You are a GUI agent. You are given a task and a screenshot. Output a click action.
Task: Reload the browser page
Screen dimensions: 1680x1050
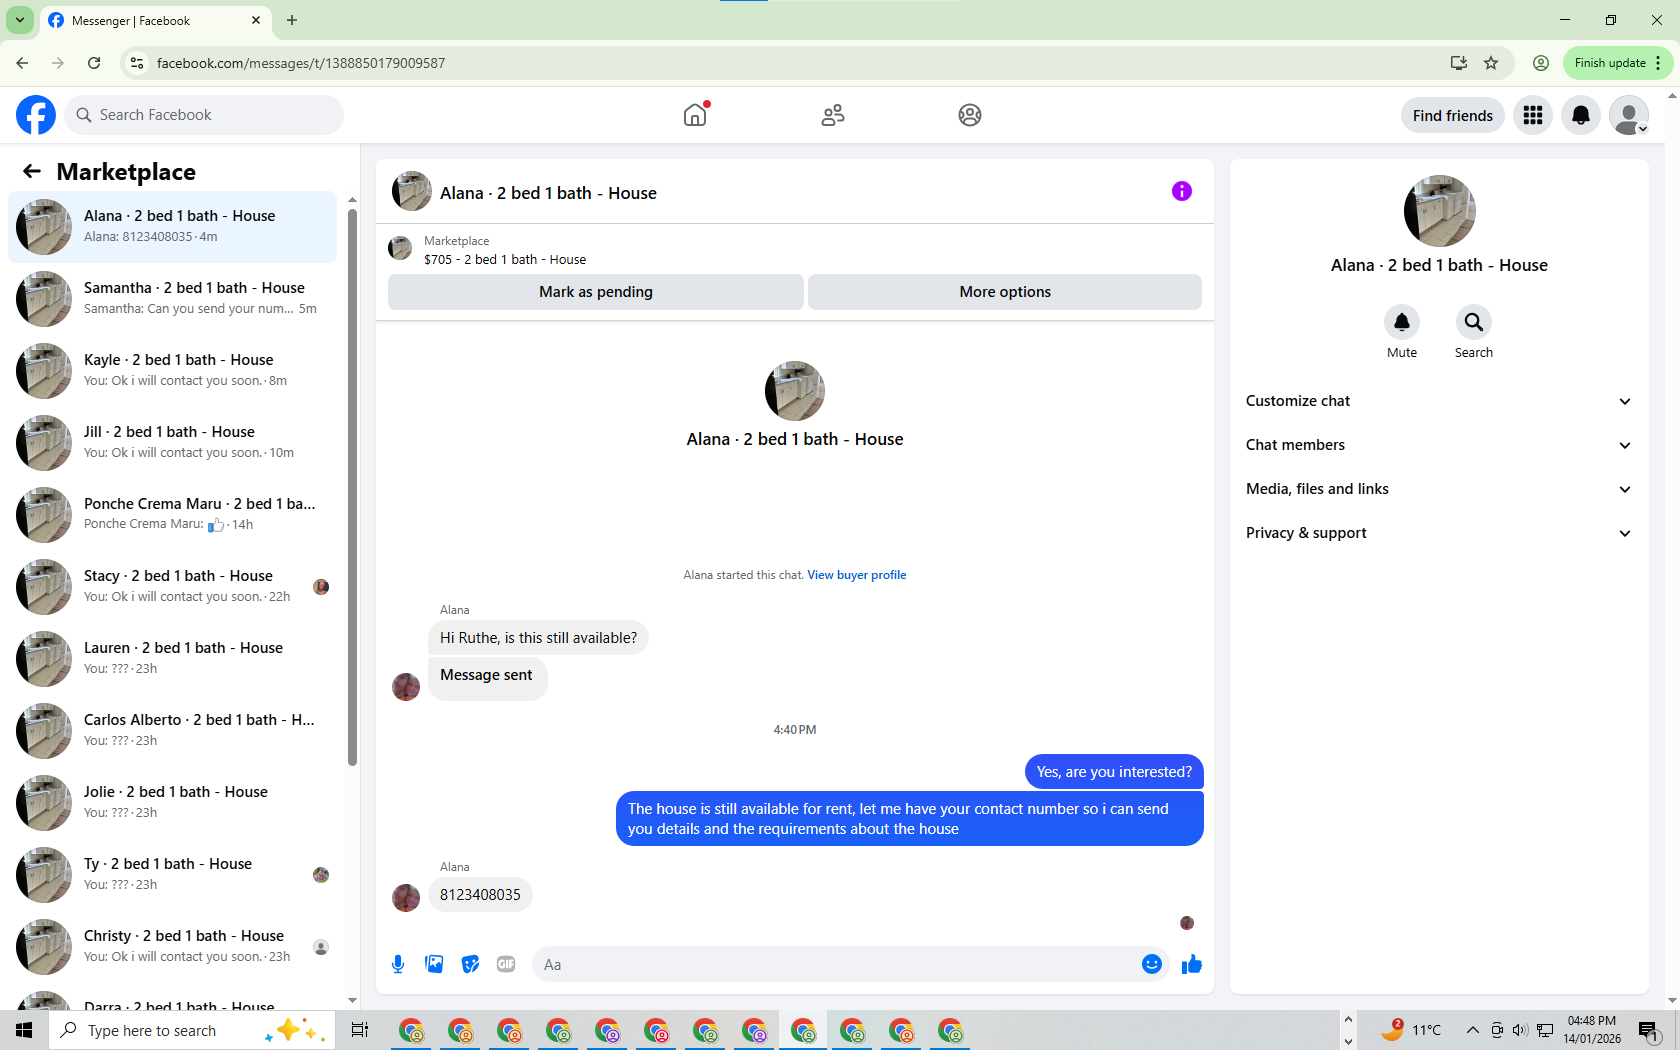[x=94, y=63]
